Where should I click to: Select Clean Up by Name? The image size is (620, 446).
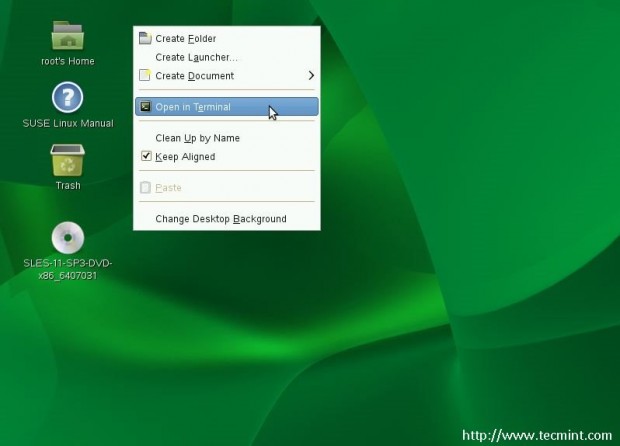click(x=227, y=138)
